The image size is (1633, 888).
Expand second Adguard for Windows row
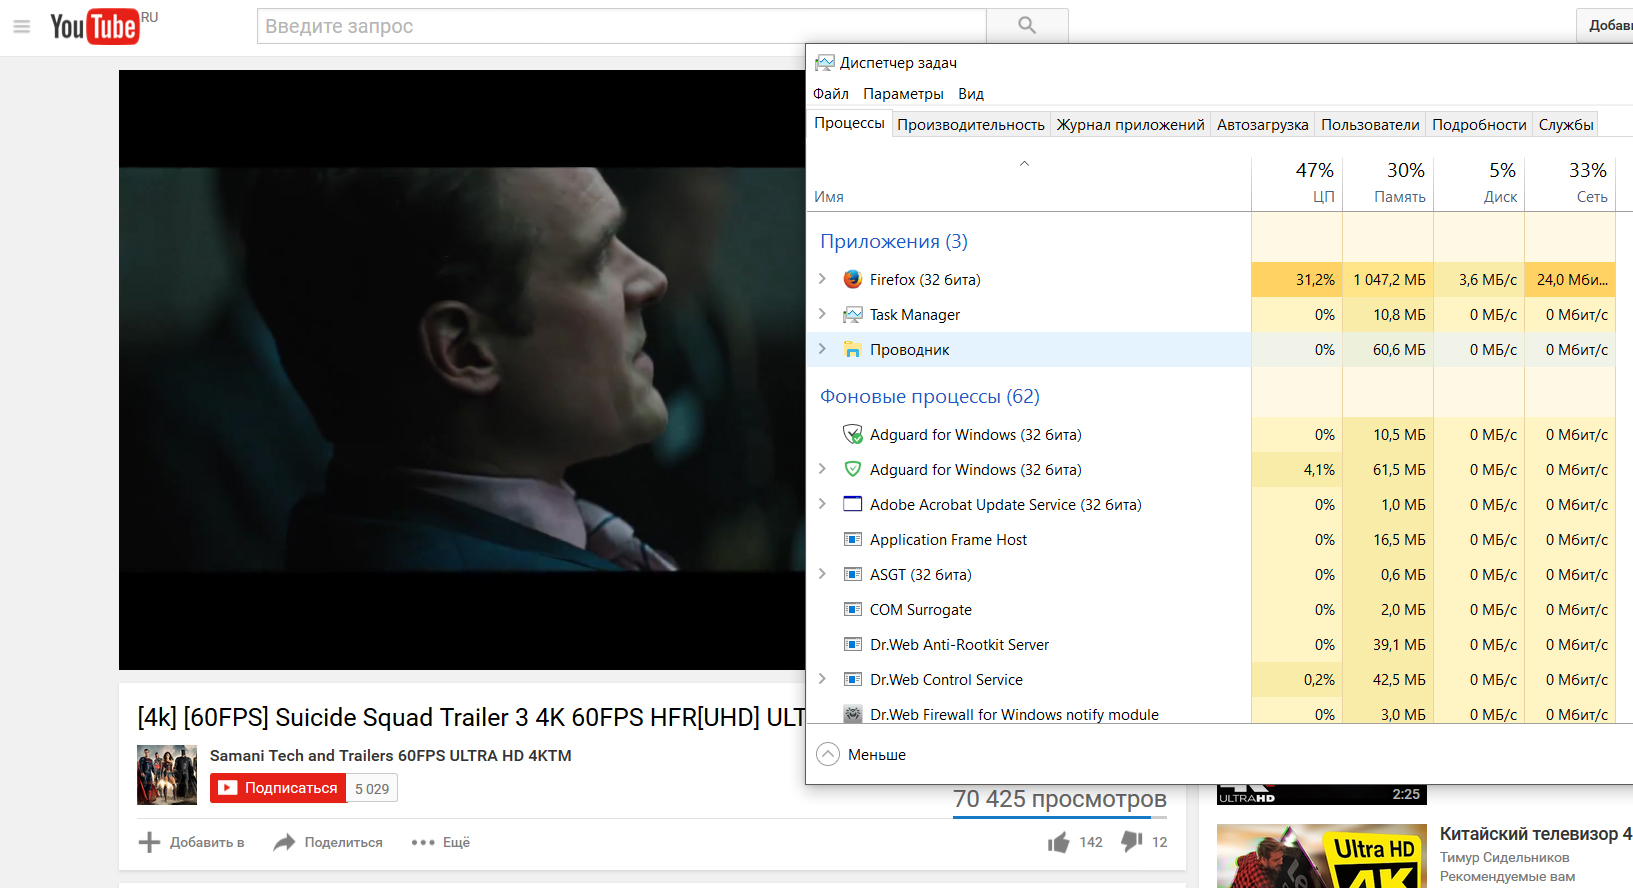pyautogui.click(x=822, y=469)
